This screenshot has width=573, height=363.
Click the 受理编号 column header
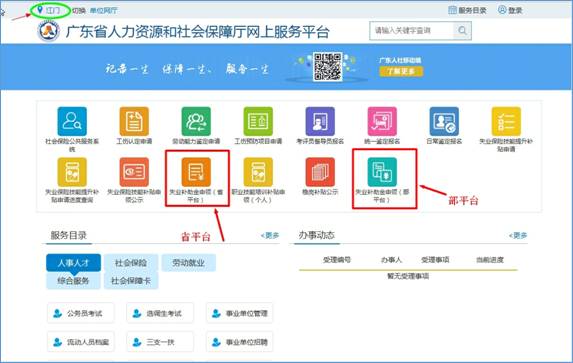tap(337, 260)
